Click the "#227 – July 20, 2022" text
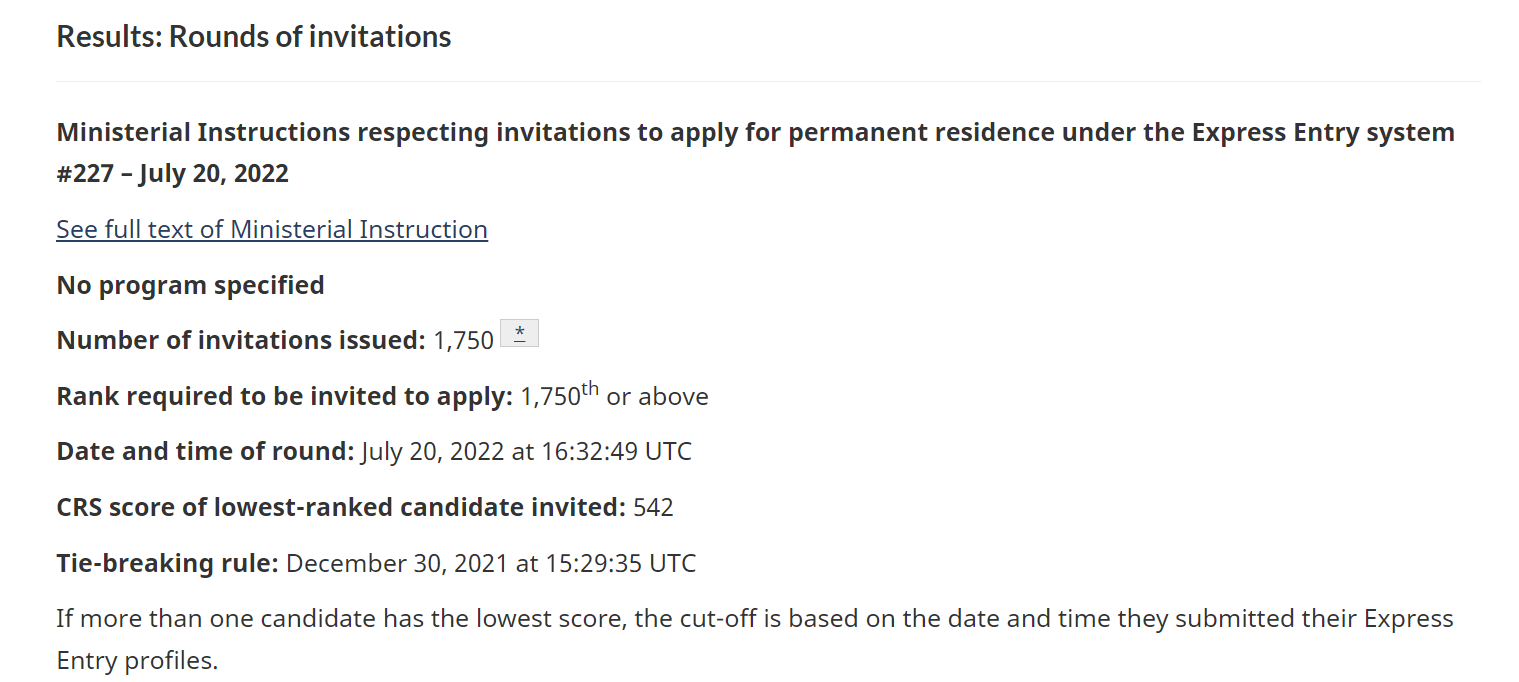Image resolution: width=1519 pixels, height=682 pixels. [x=172, y=173]
